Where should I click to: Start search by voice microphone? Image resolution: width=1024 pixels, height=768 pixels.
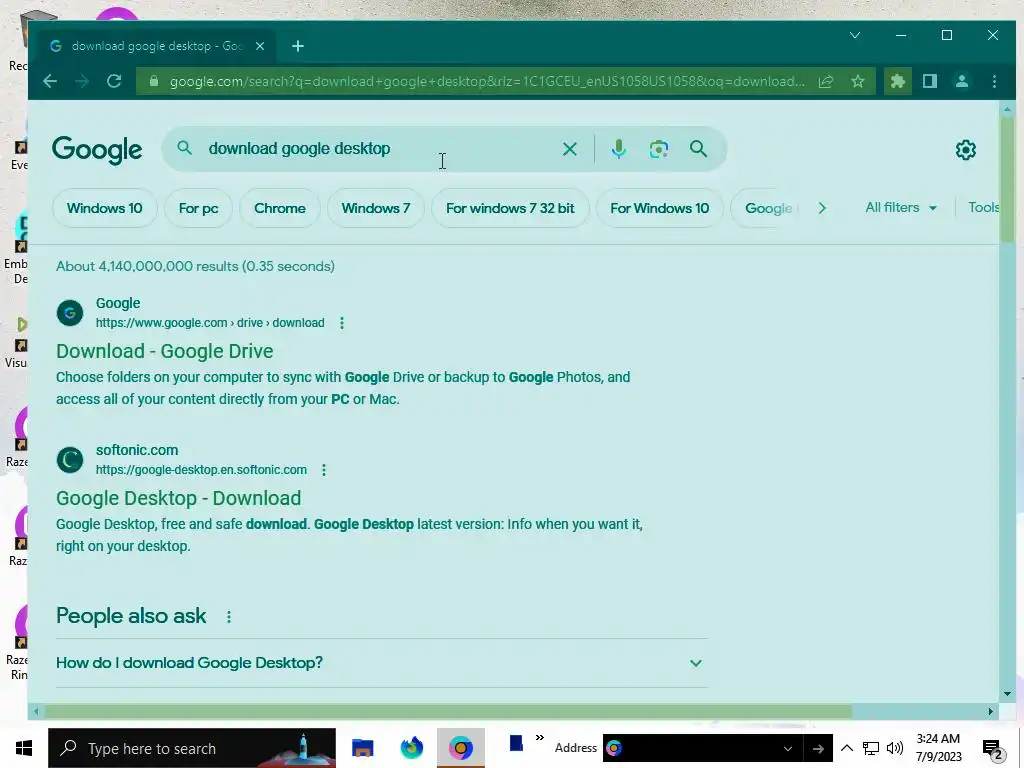618,149
